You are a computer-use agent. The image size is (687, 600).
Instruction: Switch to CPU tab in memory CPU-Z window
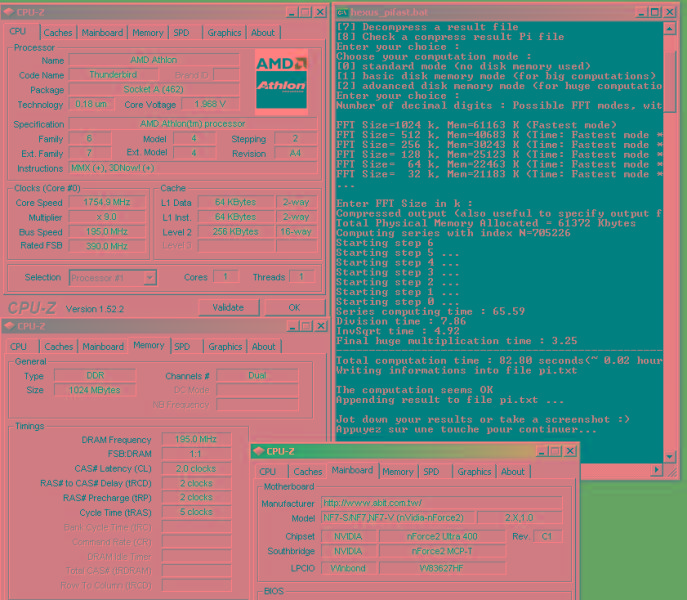[18, 347]
